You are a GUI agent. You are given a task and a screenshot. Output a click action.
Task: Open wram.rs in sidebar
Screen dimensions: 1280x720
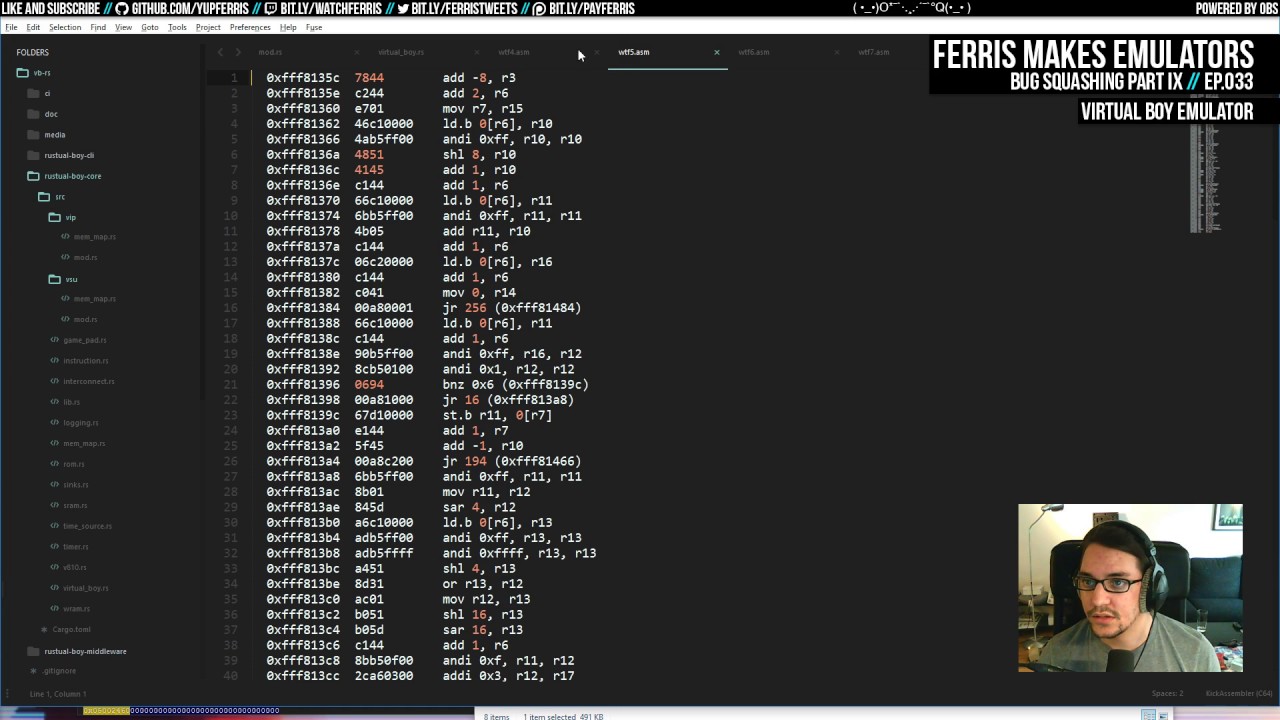pos(76,609)
